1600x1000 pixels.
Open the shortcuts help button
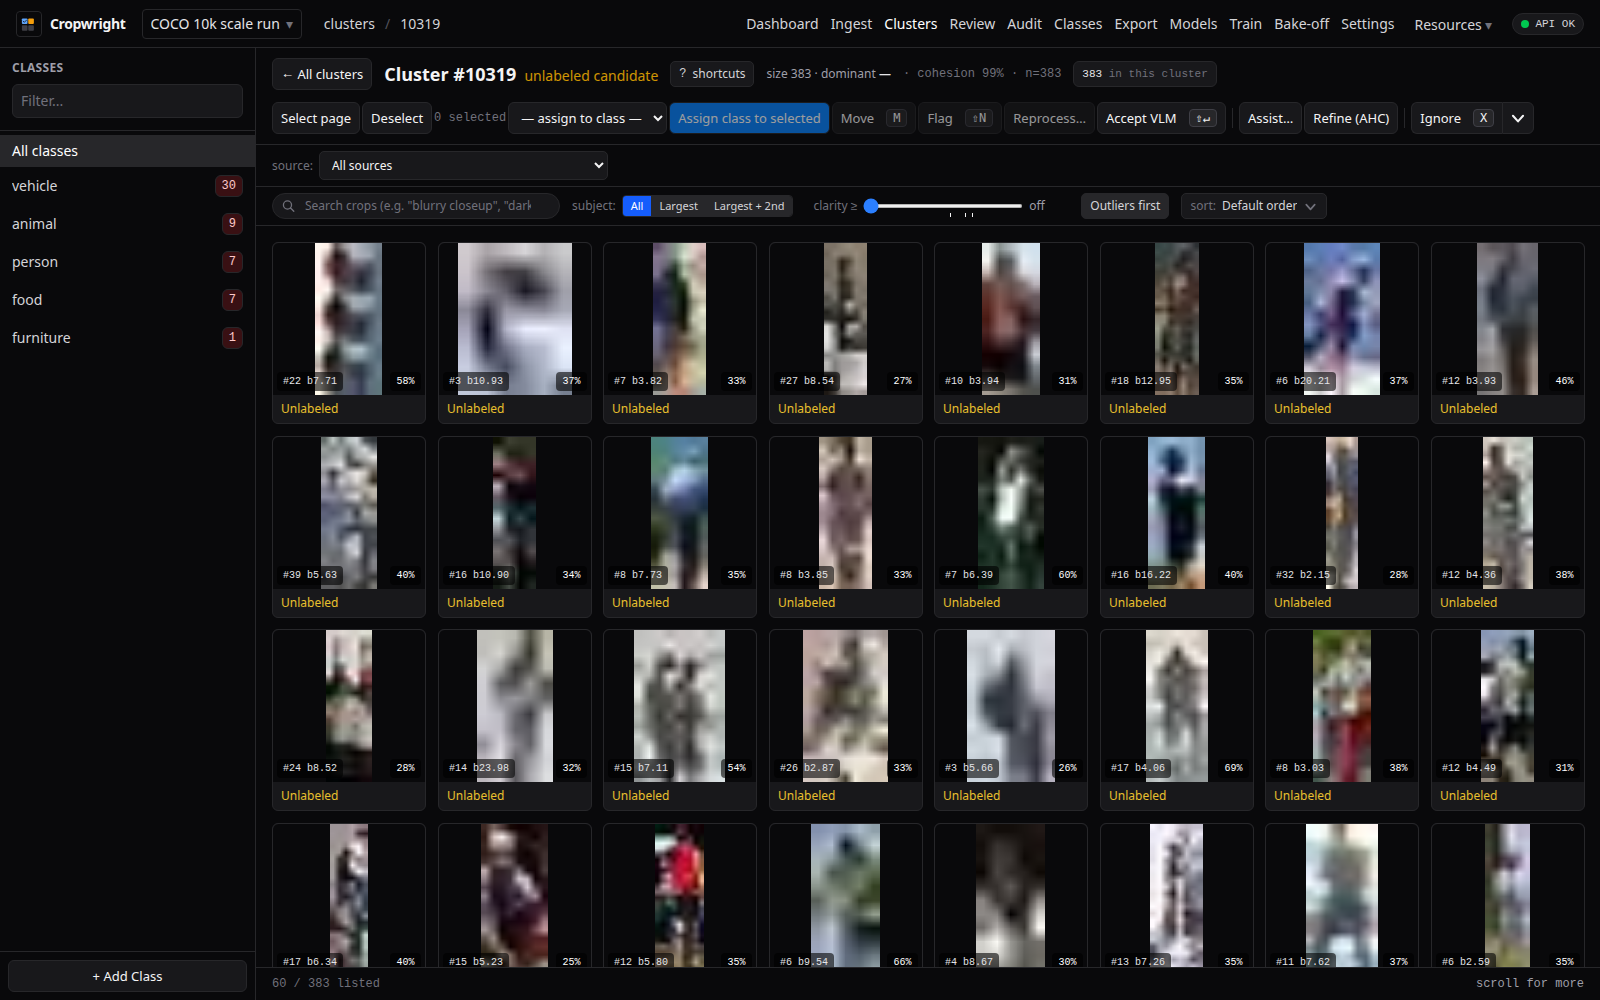coord(712,74)
